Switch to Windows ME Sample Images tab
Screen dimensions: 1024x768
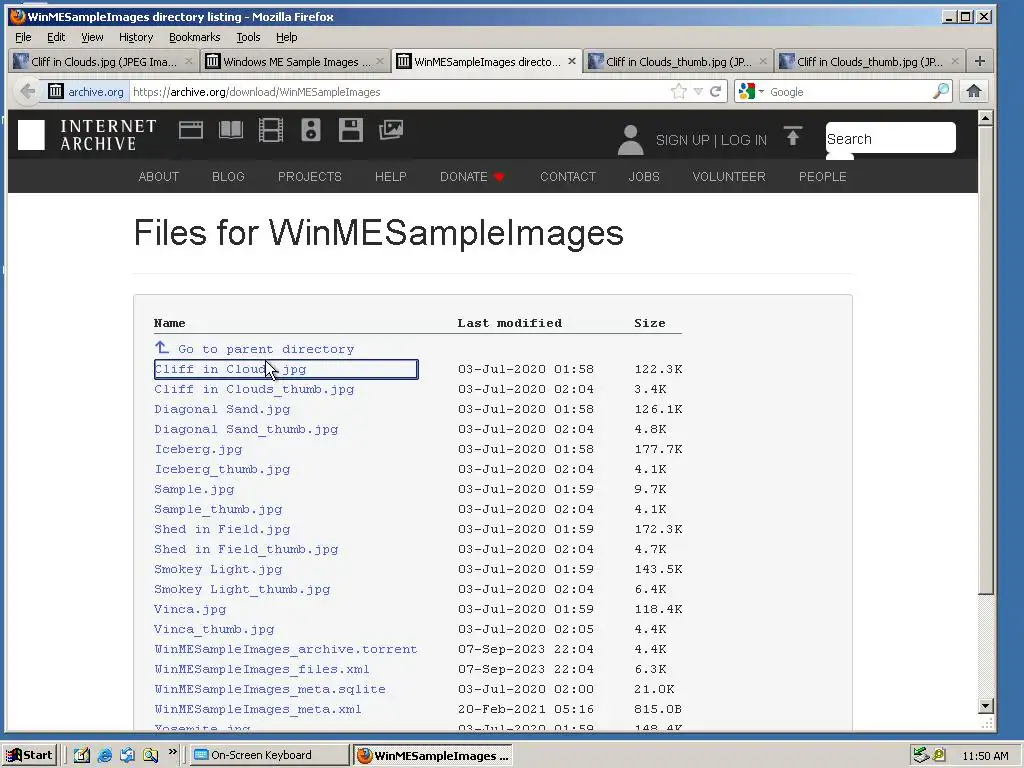click(295, 61)
